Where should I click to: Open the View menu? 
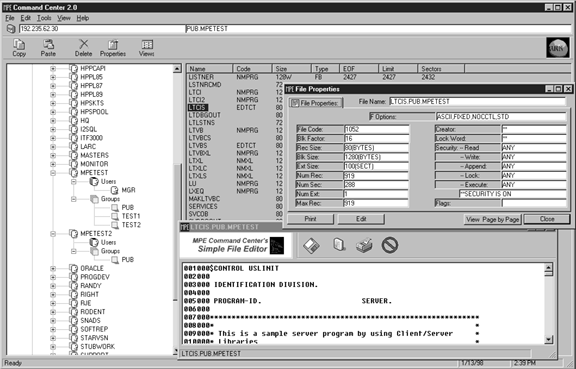pos(64,18)
